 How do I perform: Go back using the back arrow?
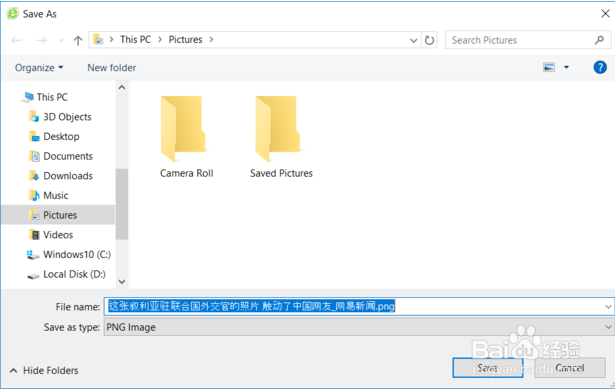[16, 40]
